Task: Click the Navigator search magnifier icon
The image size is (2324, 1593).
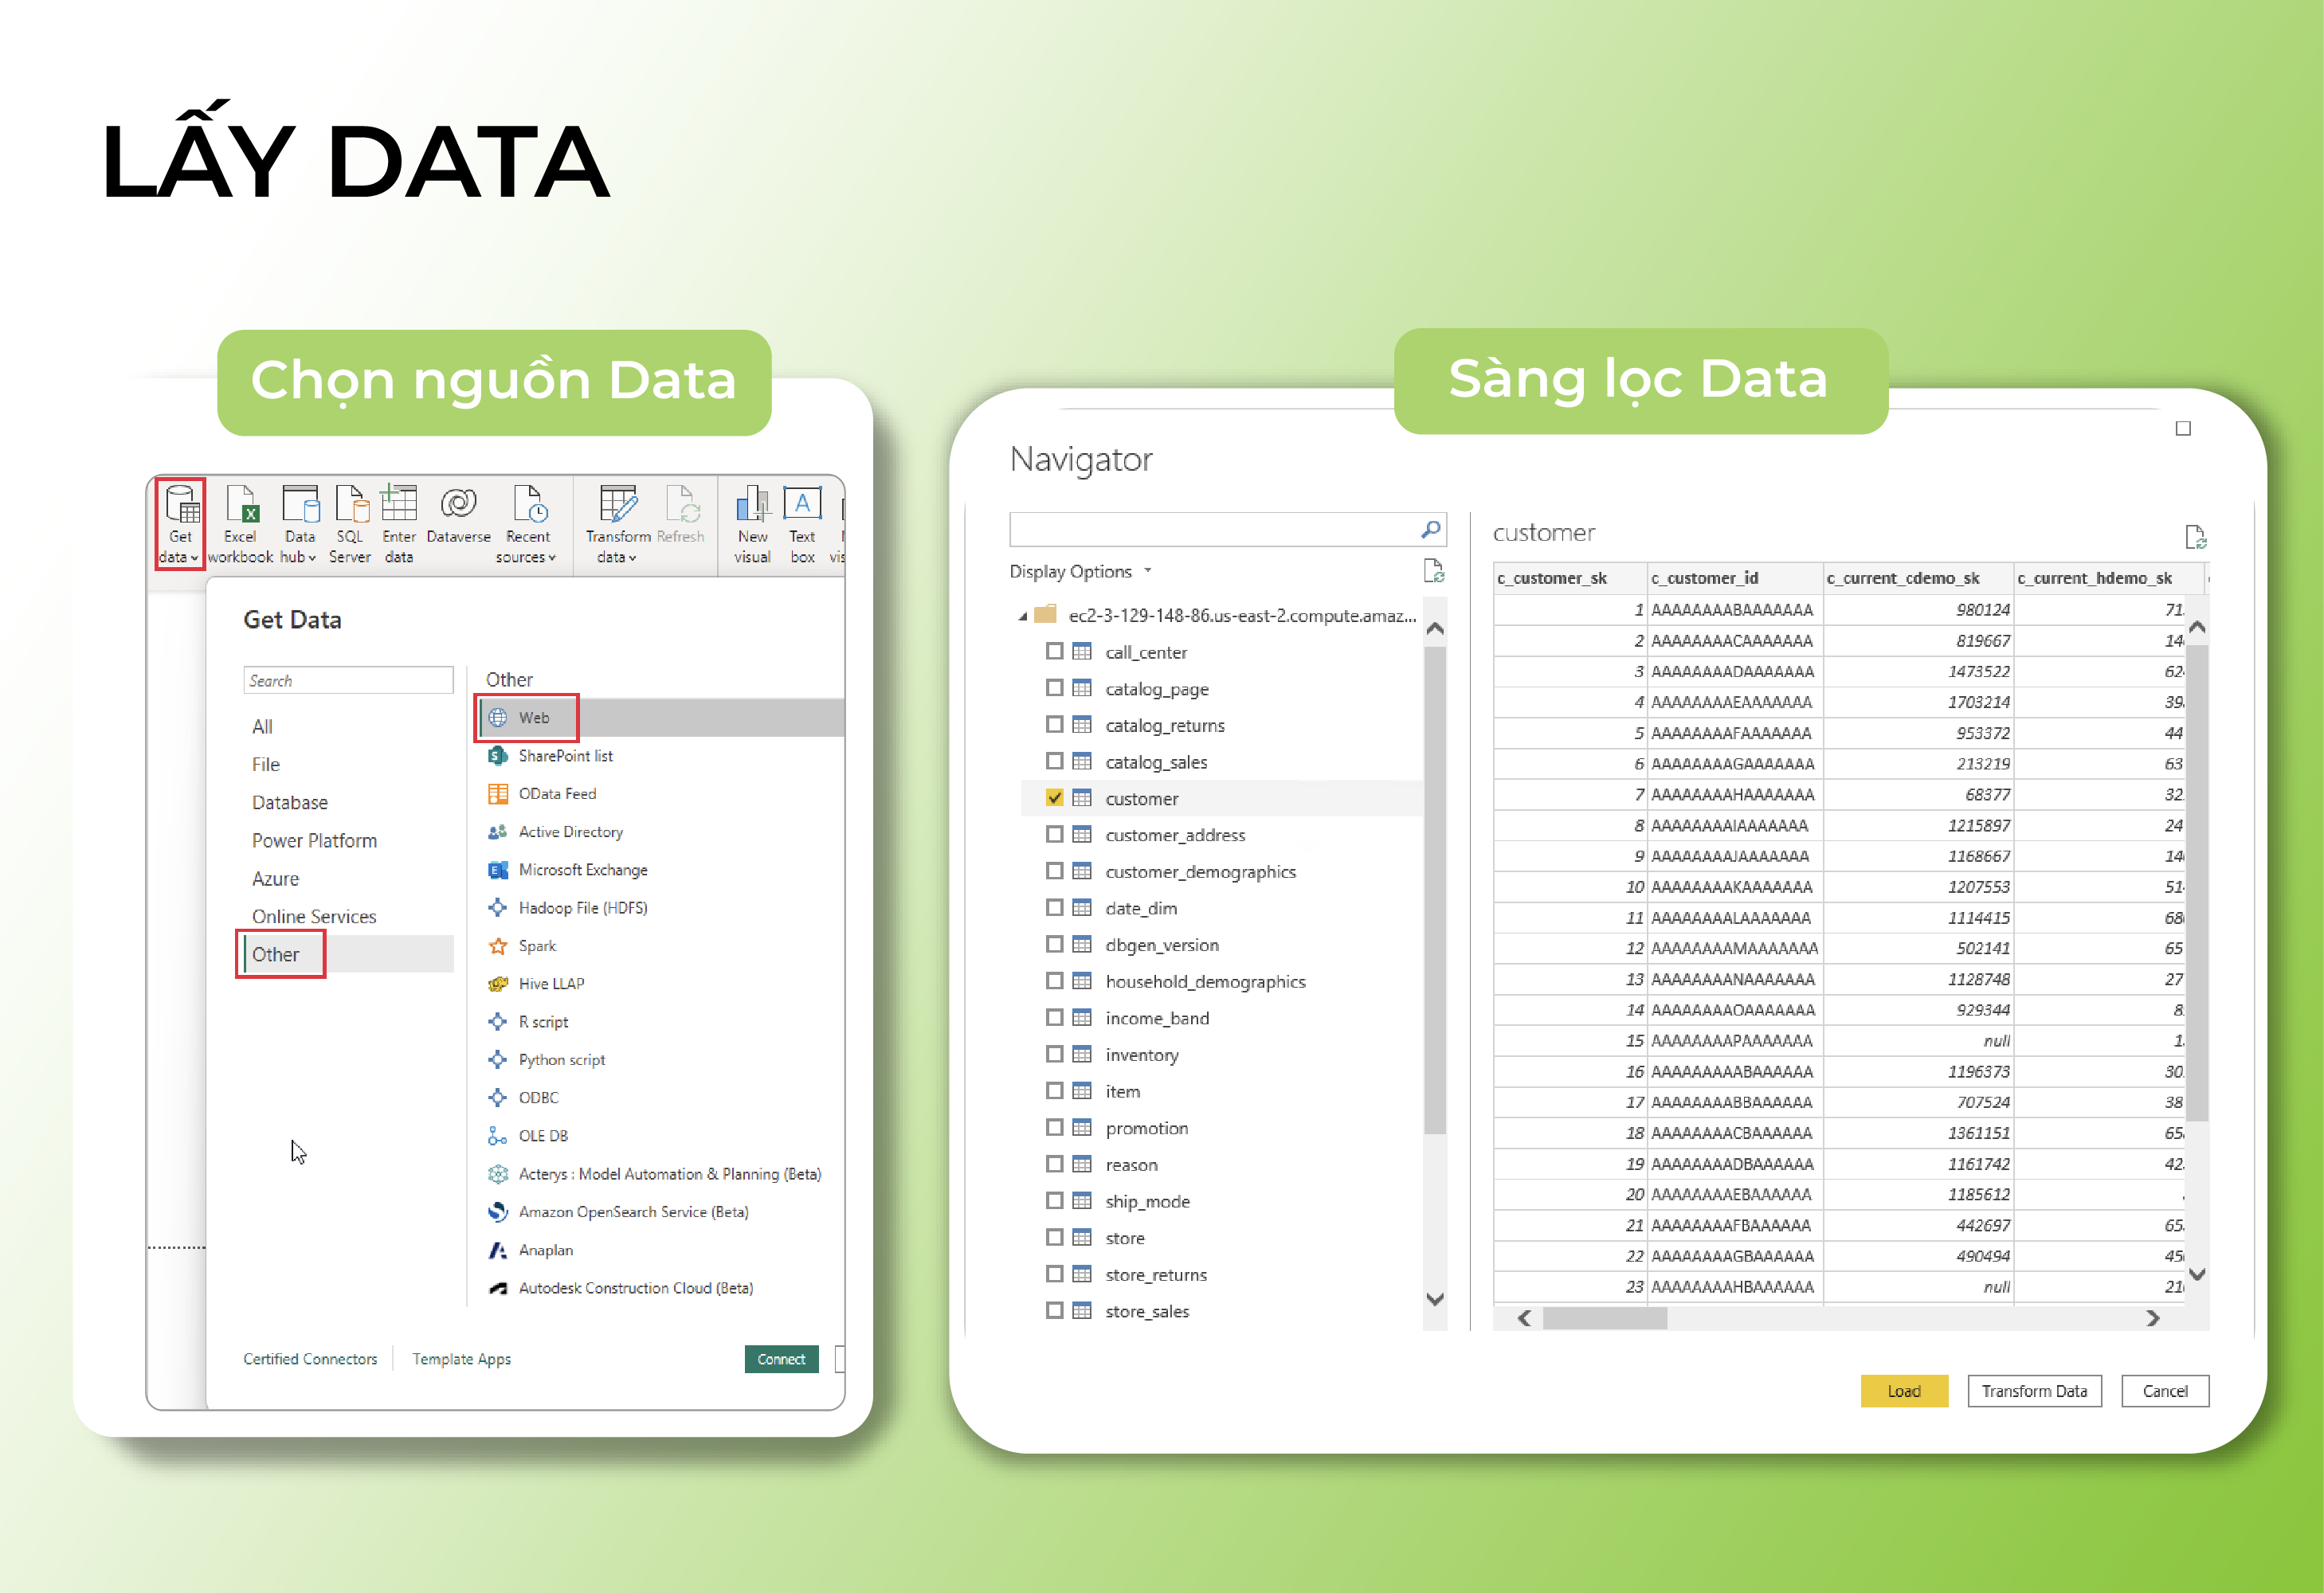Action: 1430,529
